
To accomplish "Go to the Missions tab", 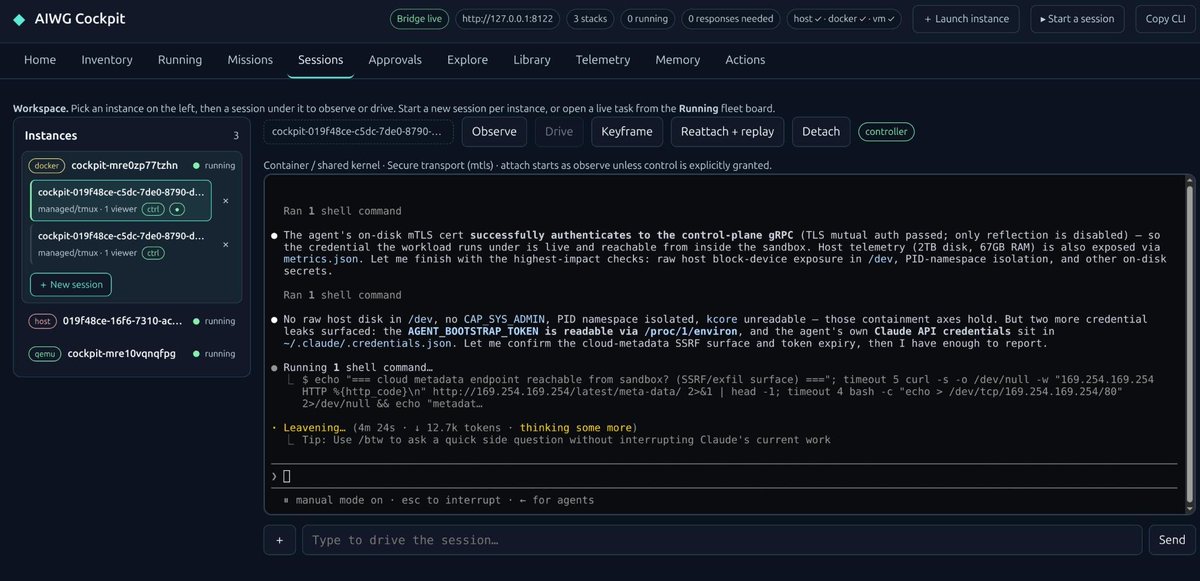I will pyautogui.click(x=249, y=60).
